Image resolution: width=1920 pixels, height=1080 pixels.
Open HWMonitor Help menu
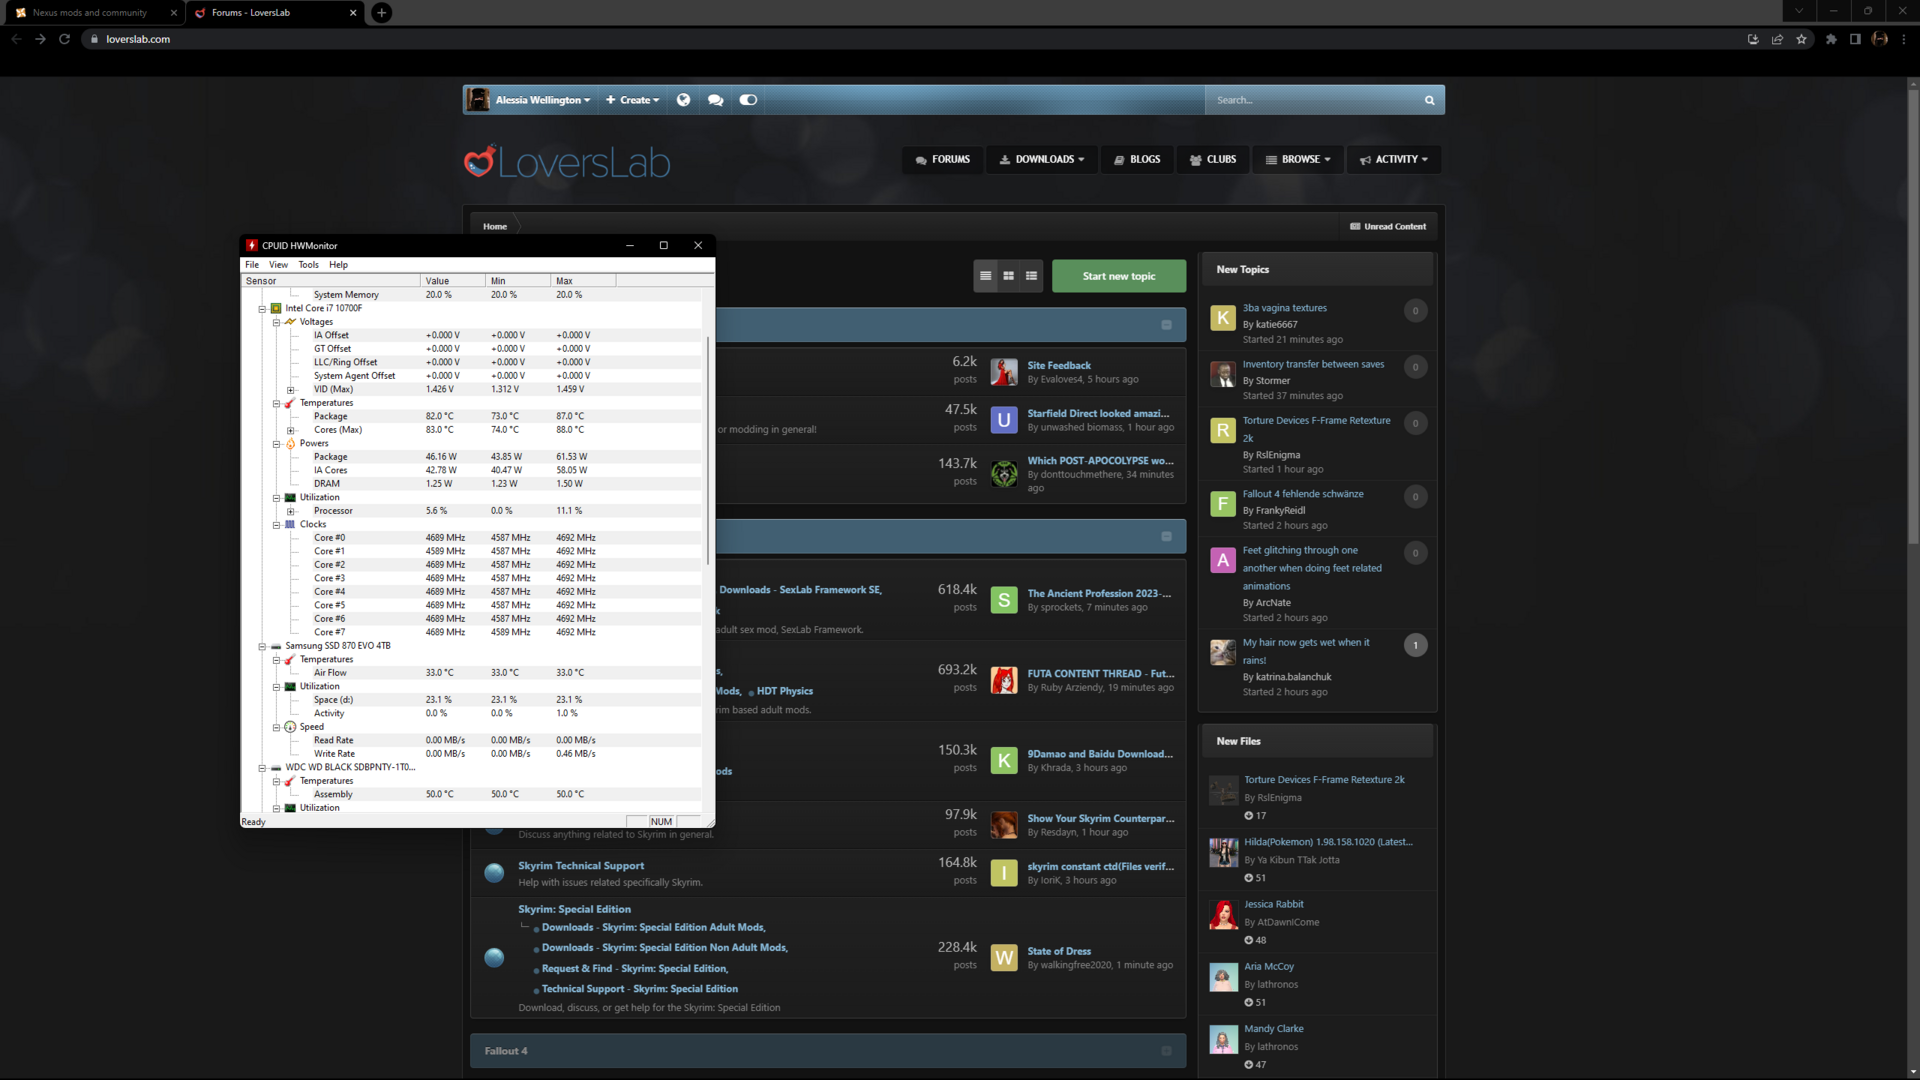[339, 265]
